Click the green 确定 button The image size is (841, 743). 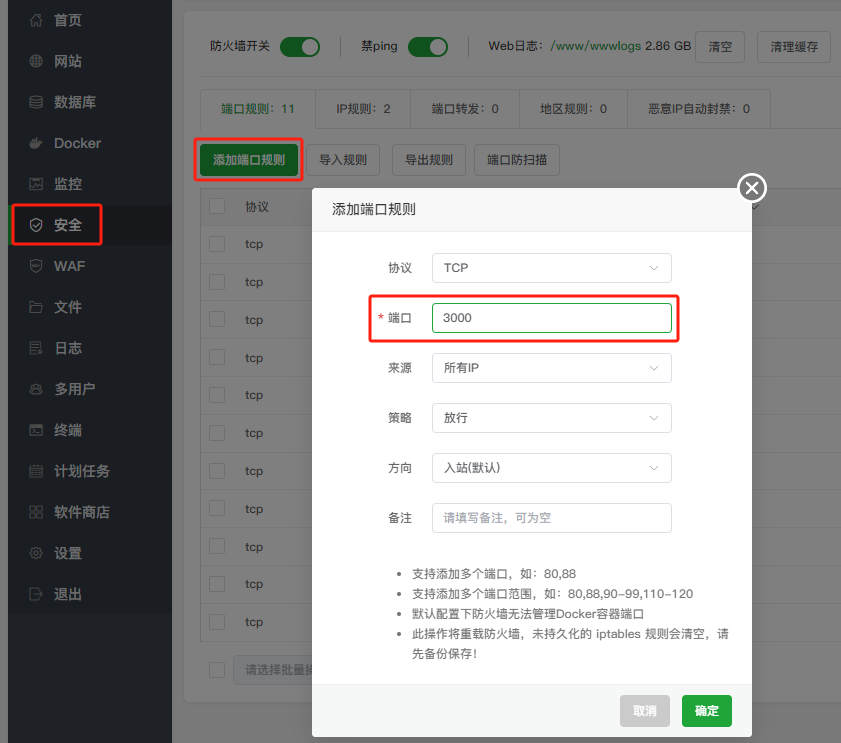point(707,710)
